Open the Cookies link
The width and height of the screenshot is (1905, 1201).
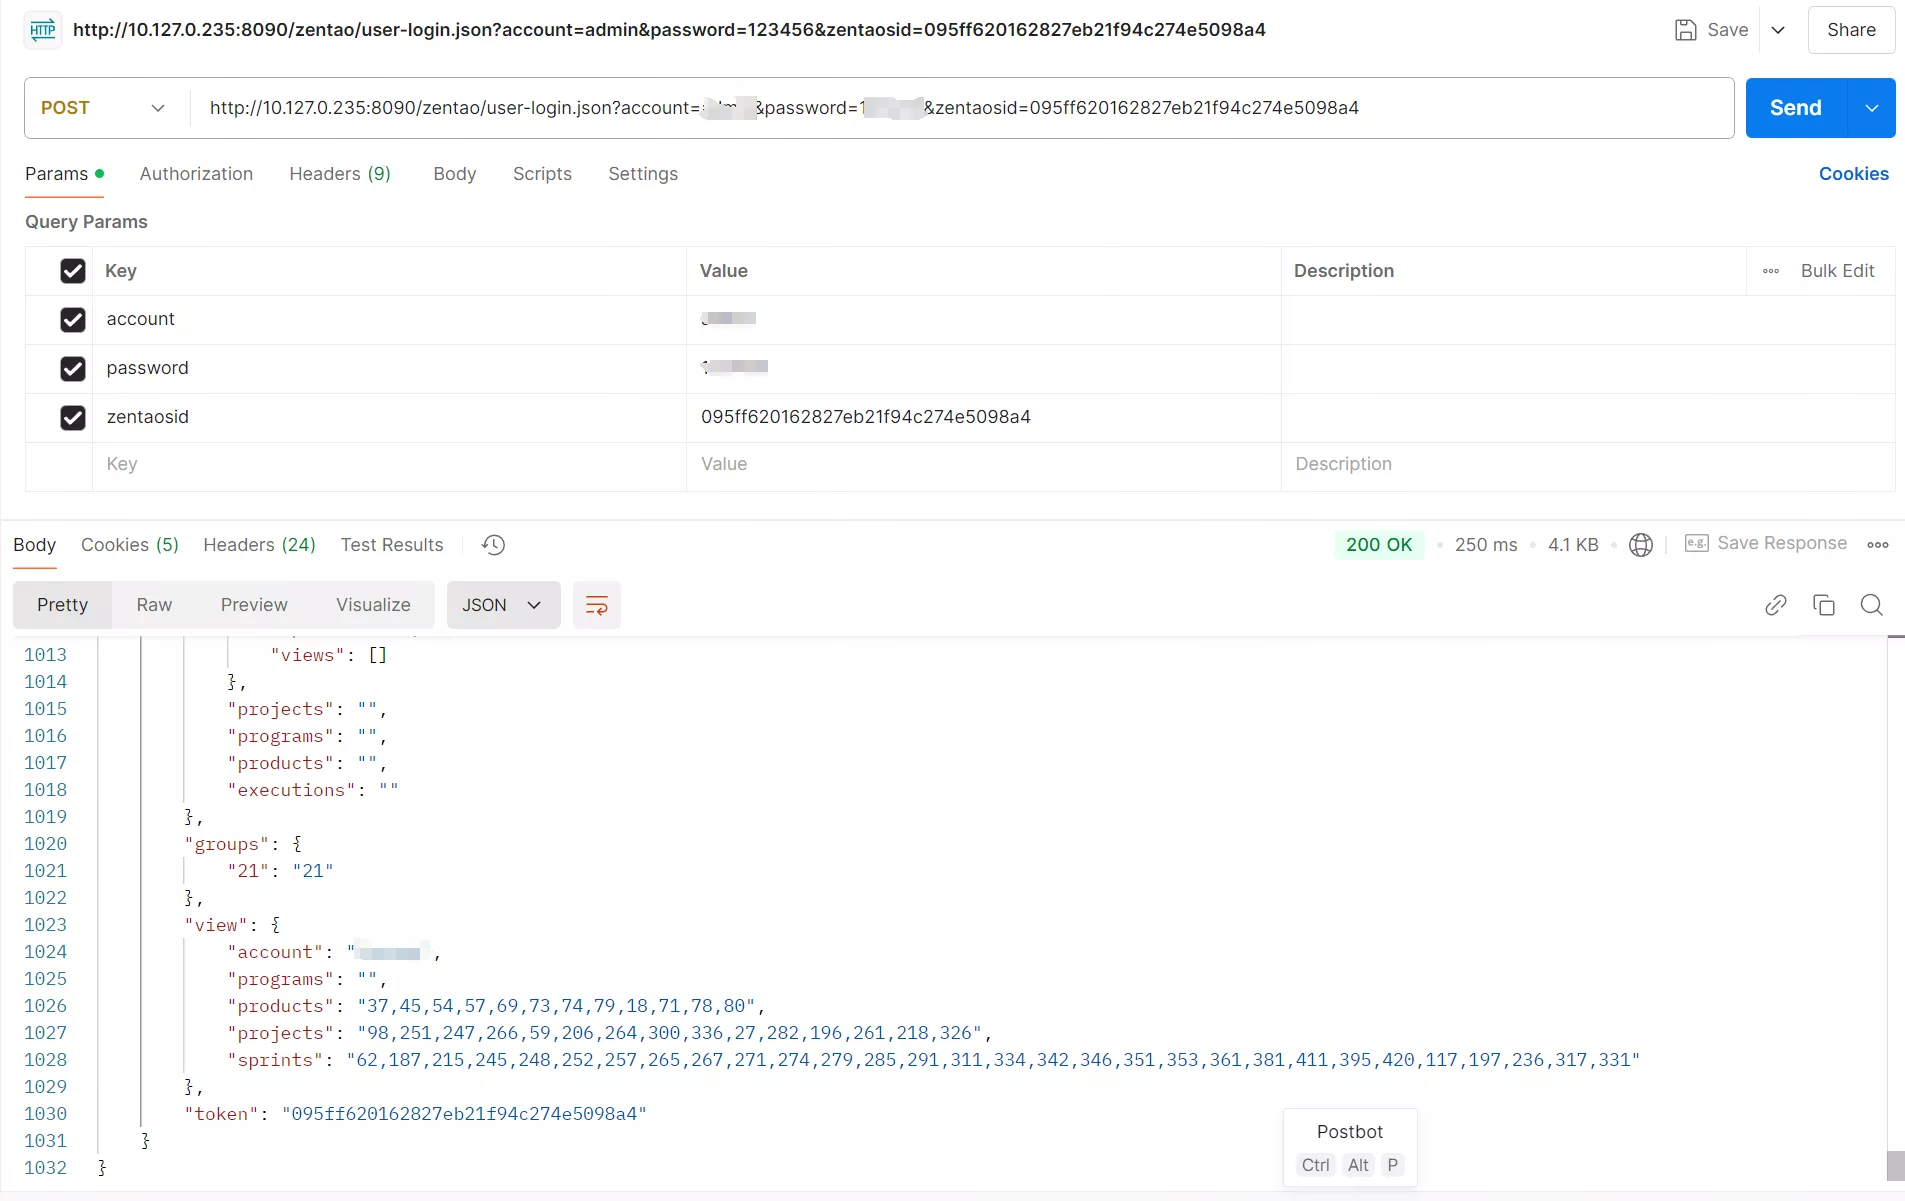pyautogui.click(x=1854, y=174)
